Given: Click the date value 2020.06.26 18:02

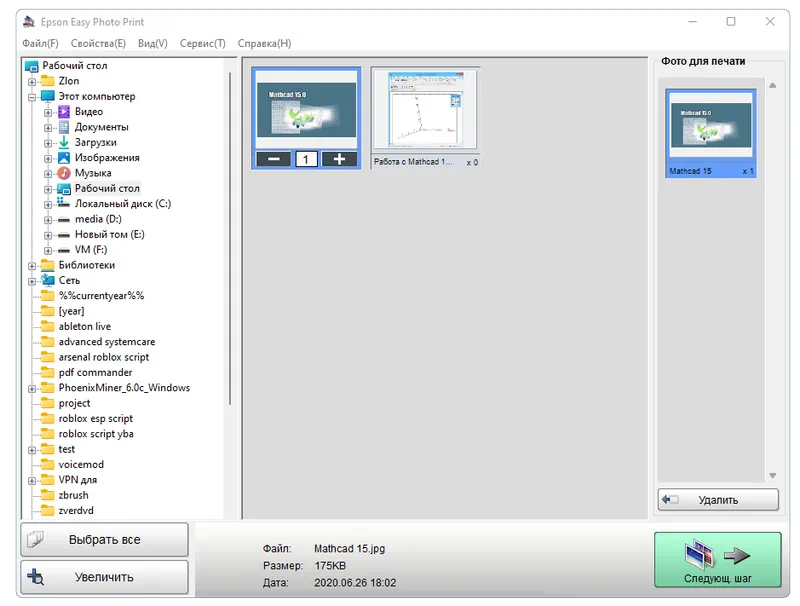Looking at the screenshot, I should [x=355, y=583].
